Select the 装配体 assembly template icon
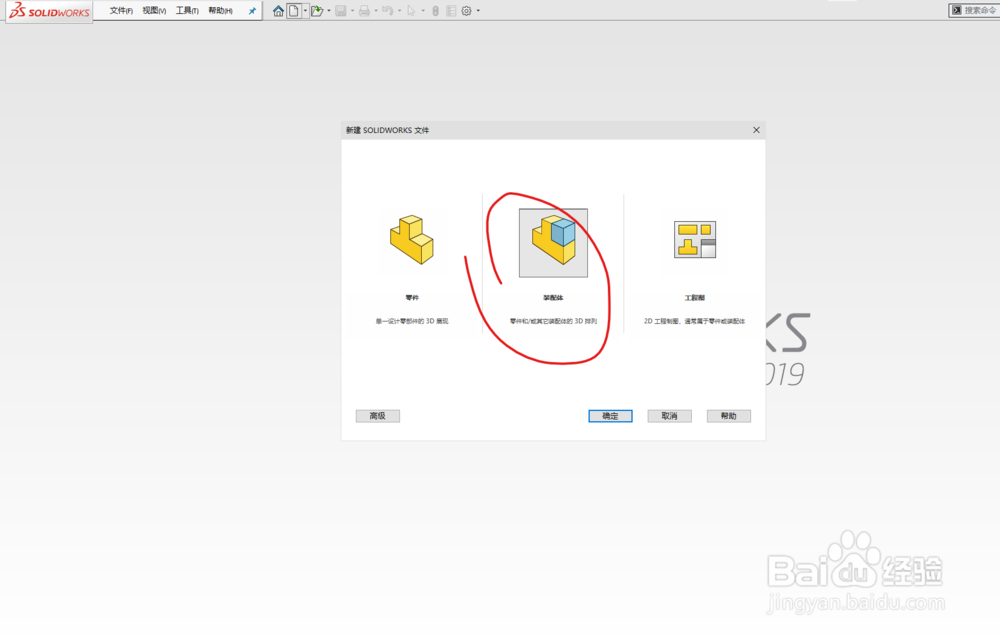 (x=553, y=242)
